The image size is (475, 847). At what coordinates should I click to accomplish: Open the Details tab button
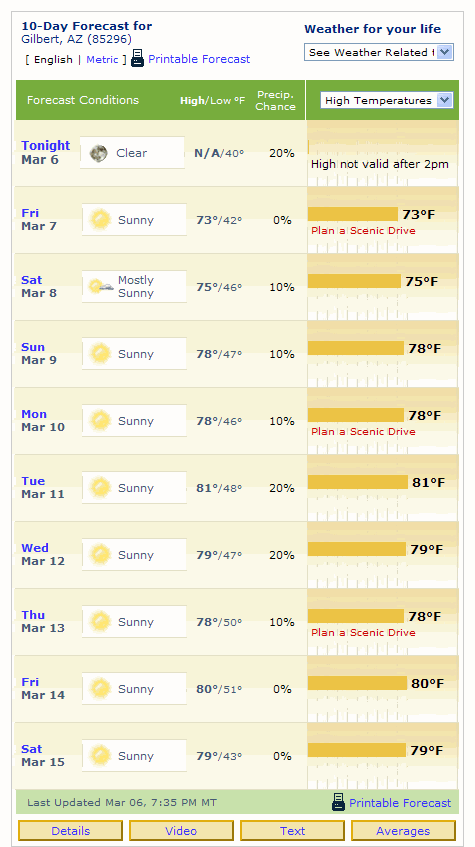(71, 831)
